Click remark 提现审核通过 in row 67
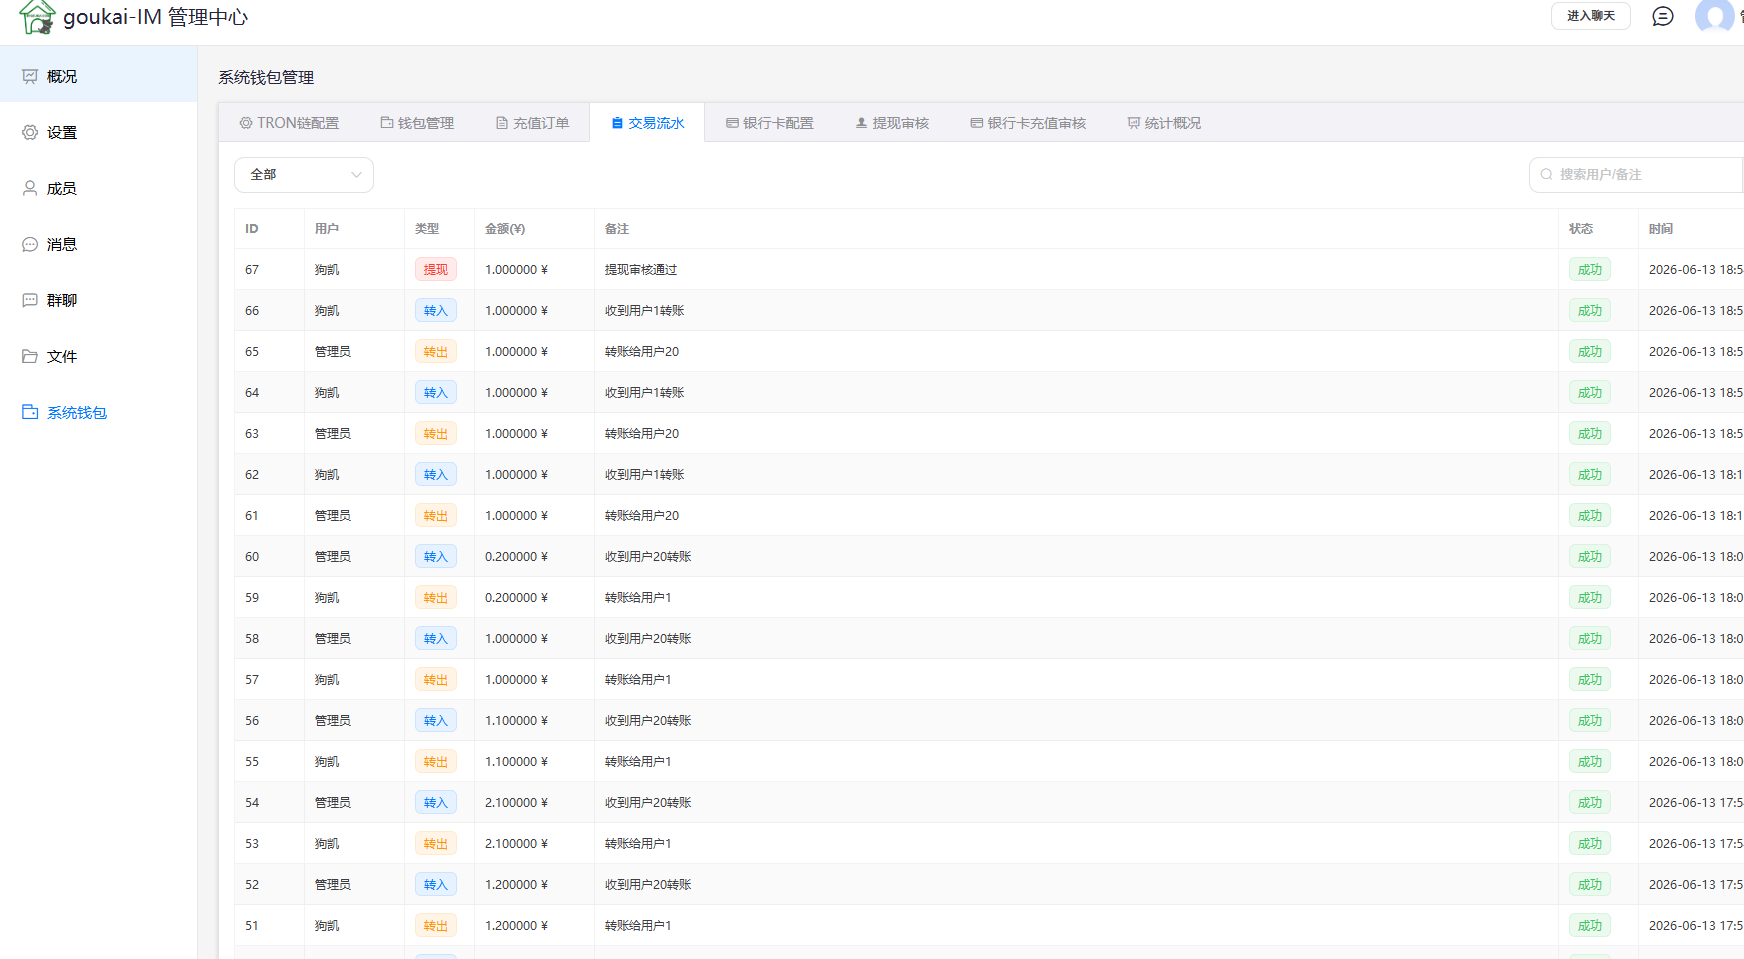The height and width of the screenshot is (959, 1744). (x=641, y=270)
